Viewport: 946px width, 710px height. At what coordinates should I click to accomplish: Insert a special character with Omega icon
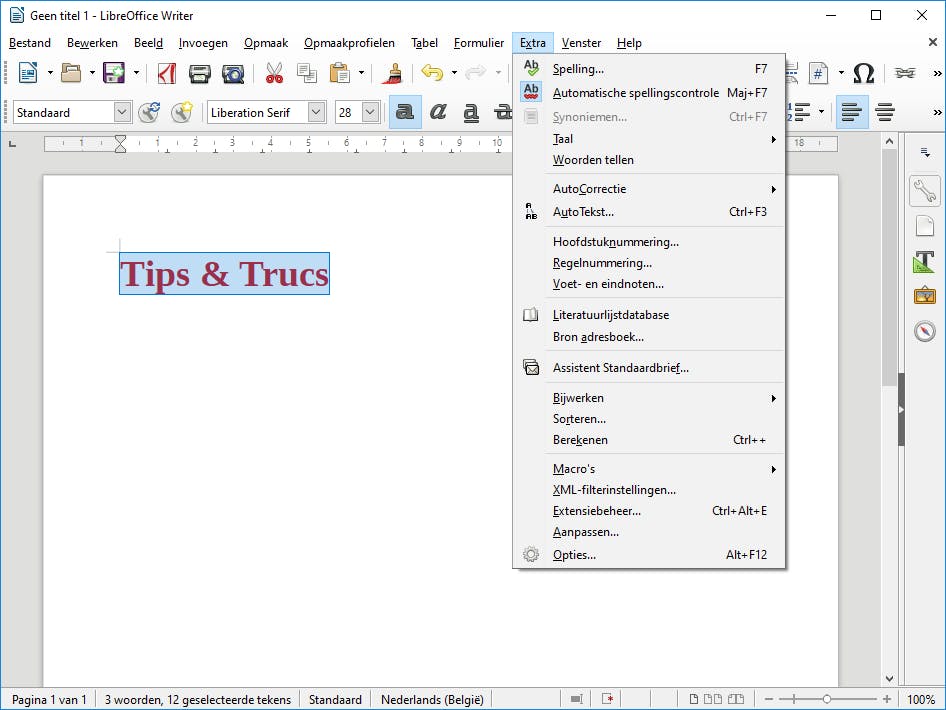863,73
